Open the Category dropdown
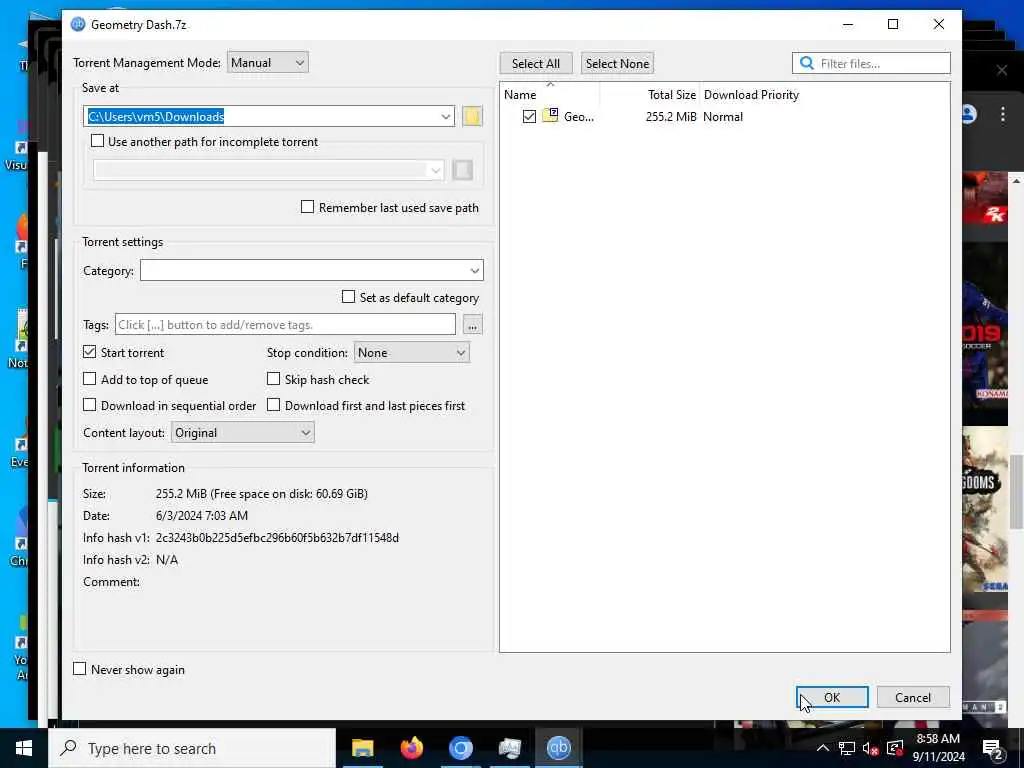Image resolution: width=1024 pixels, height=768 pixels. coord(312,270)
